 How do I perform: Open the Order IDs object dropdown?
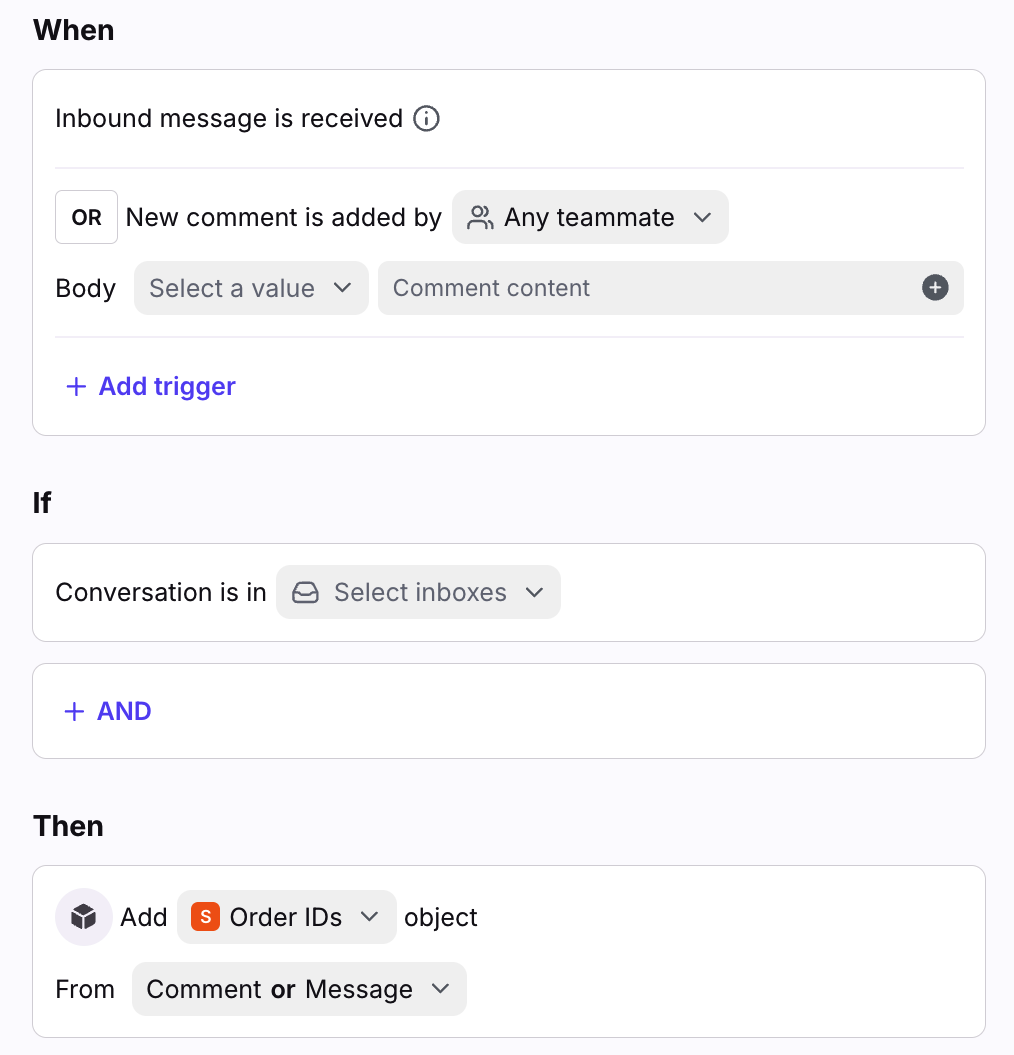[x=287, y=917]
